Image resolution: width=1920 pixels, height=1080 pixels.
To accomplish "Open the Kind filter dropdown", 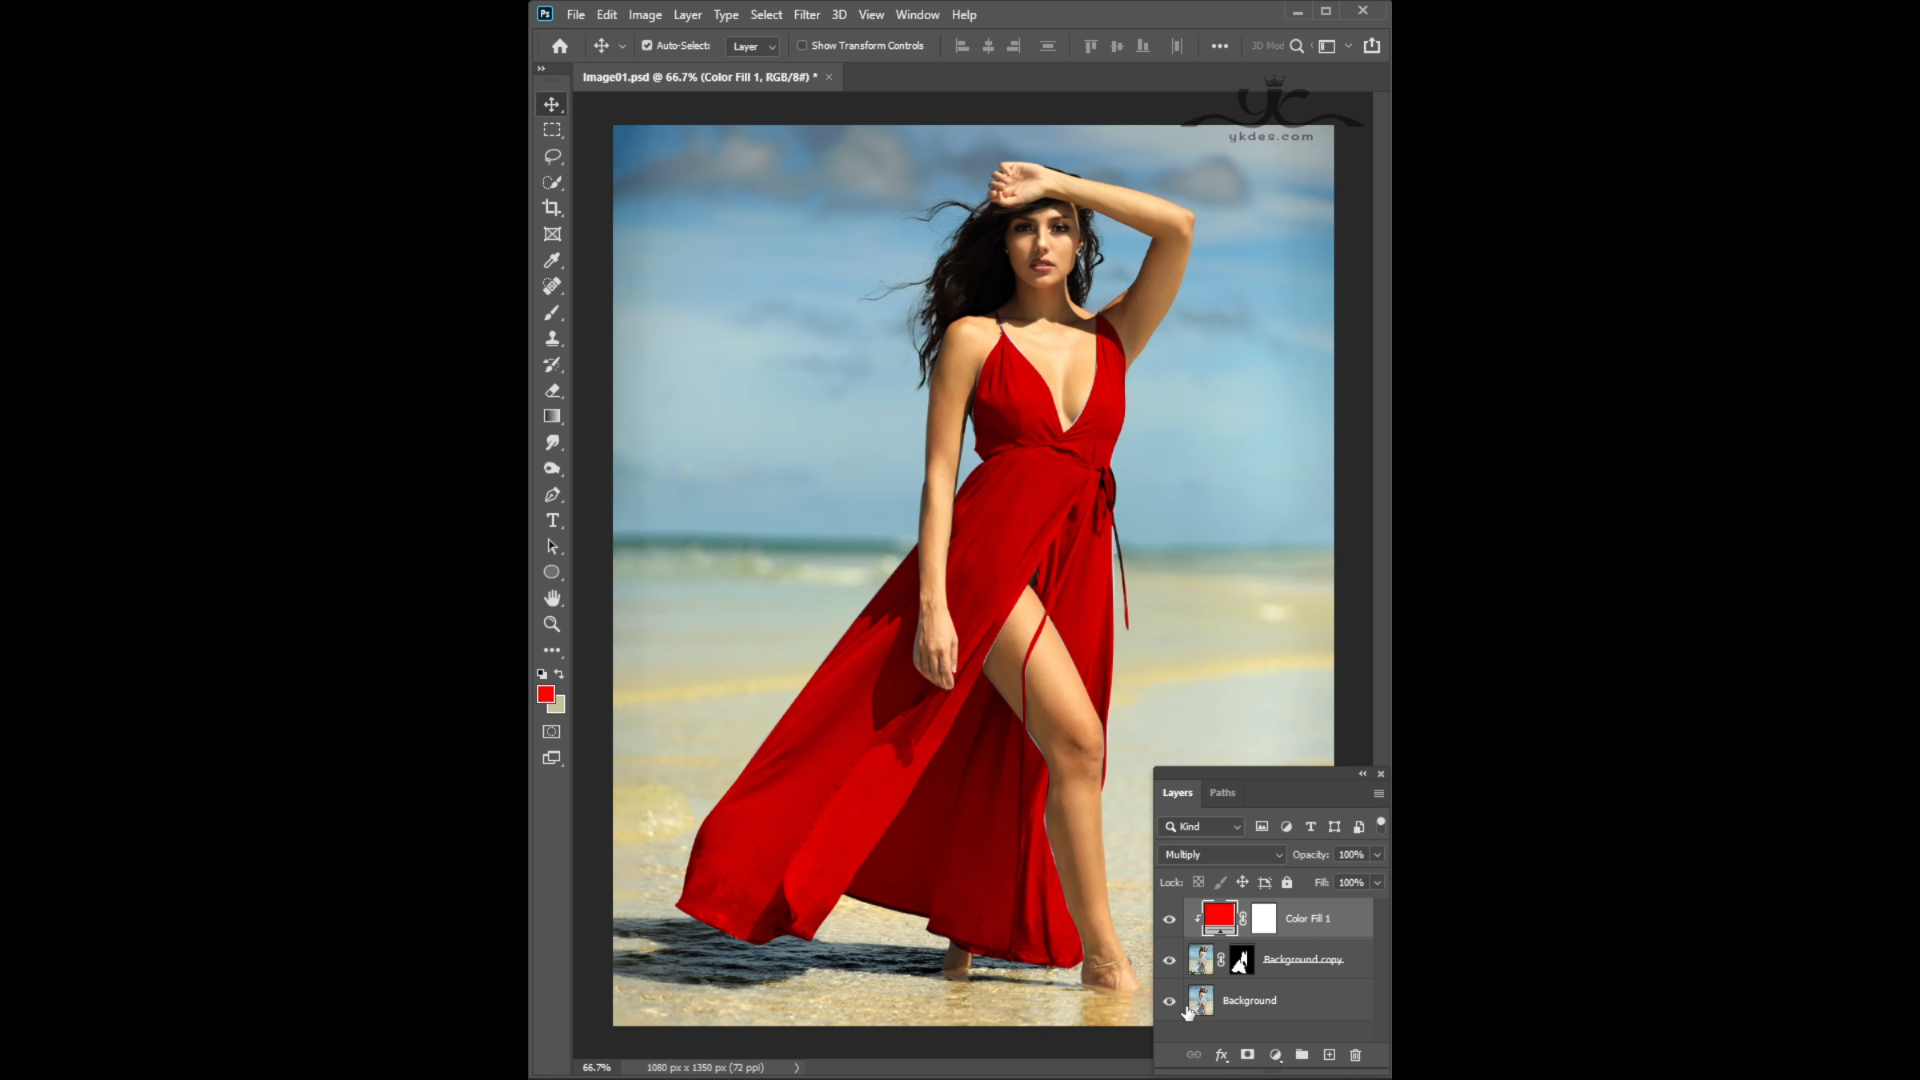I will click(1203, 827).
